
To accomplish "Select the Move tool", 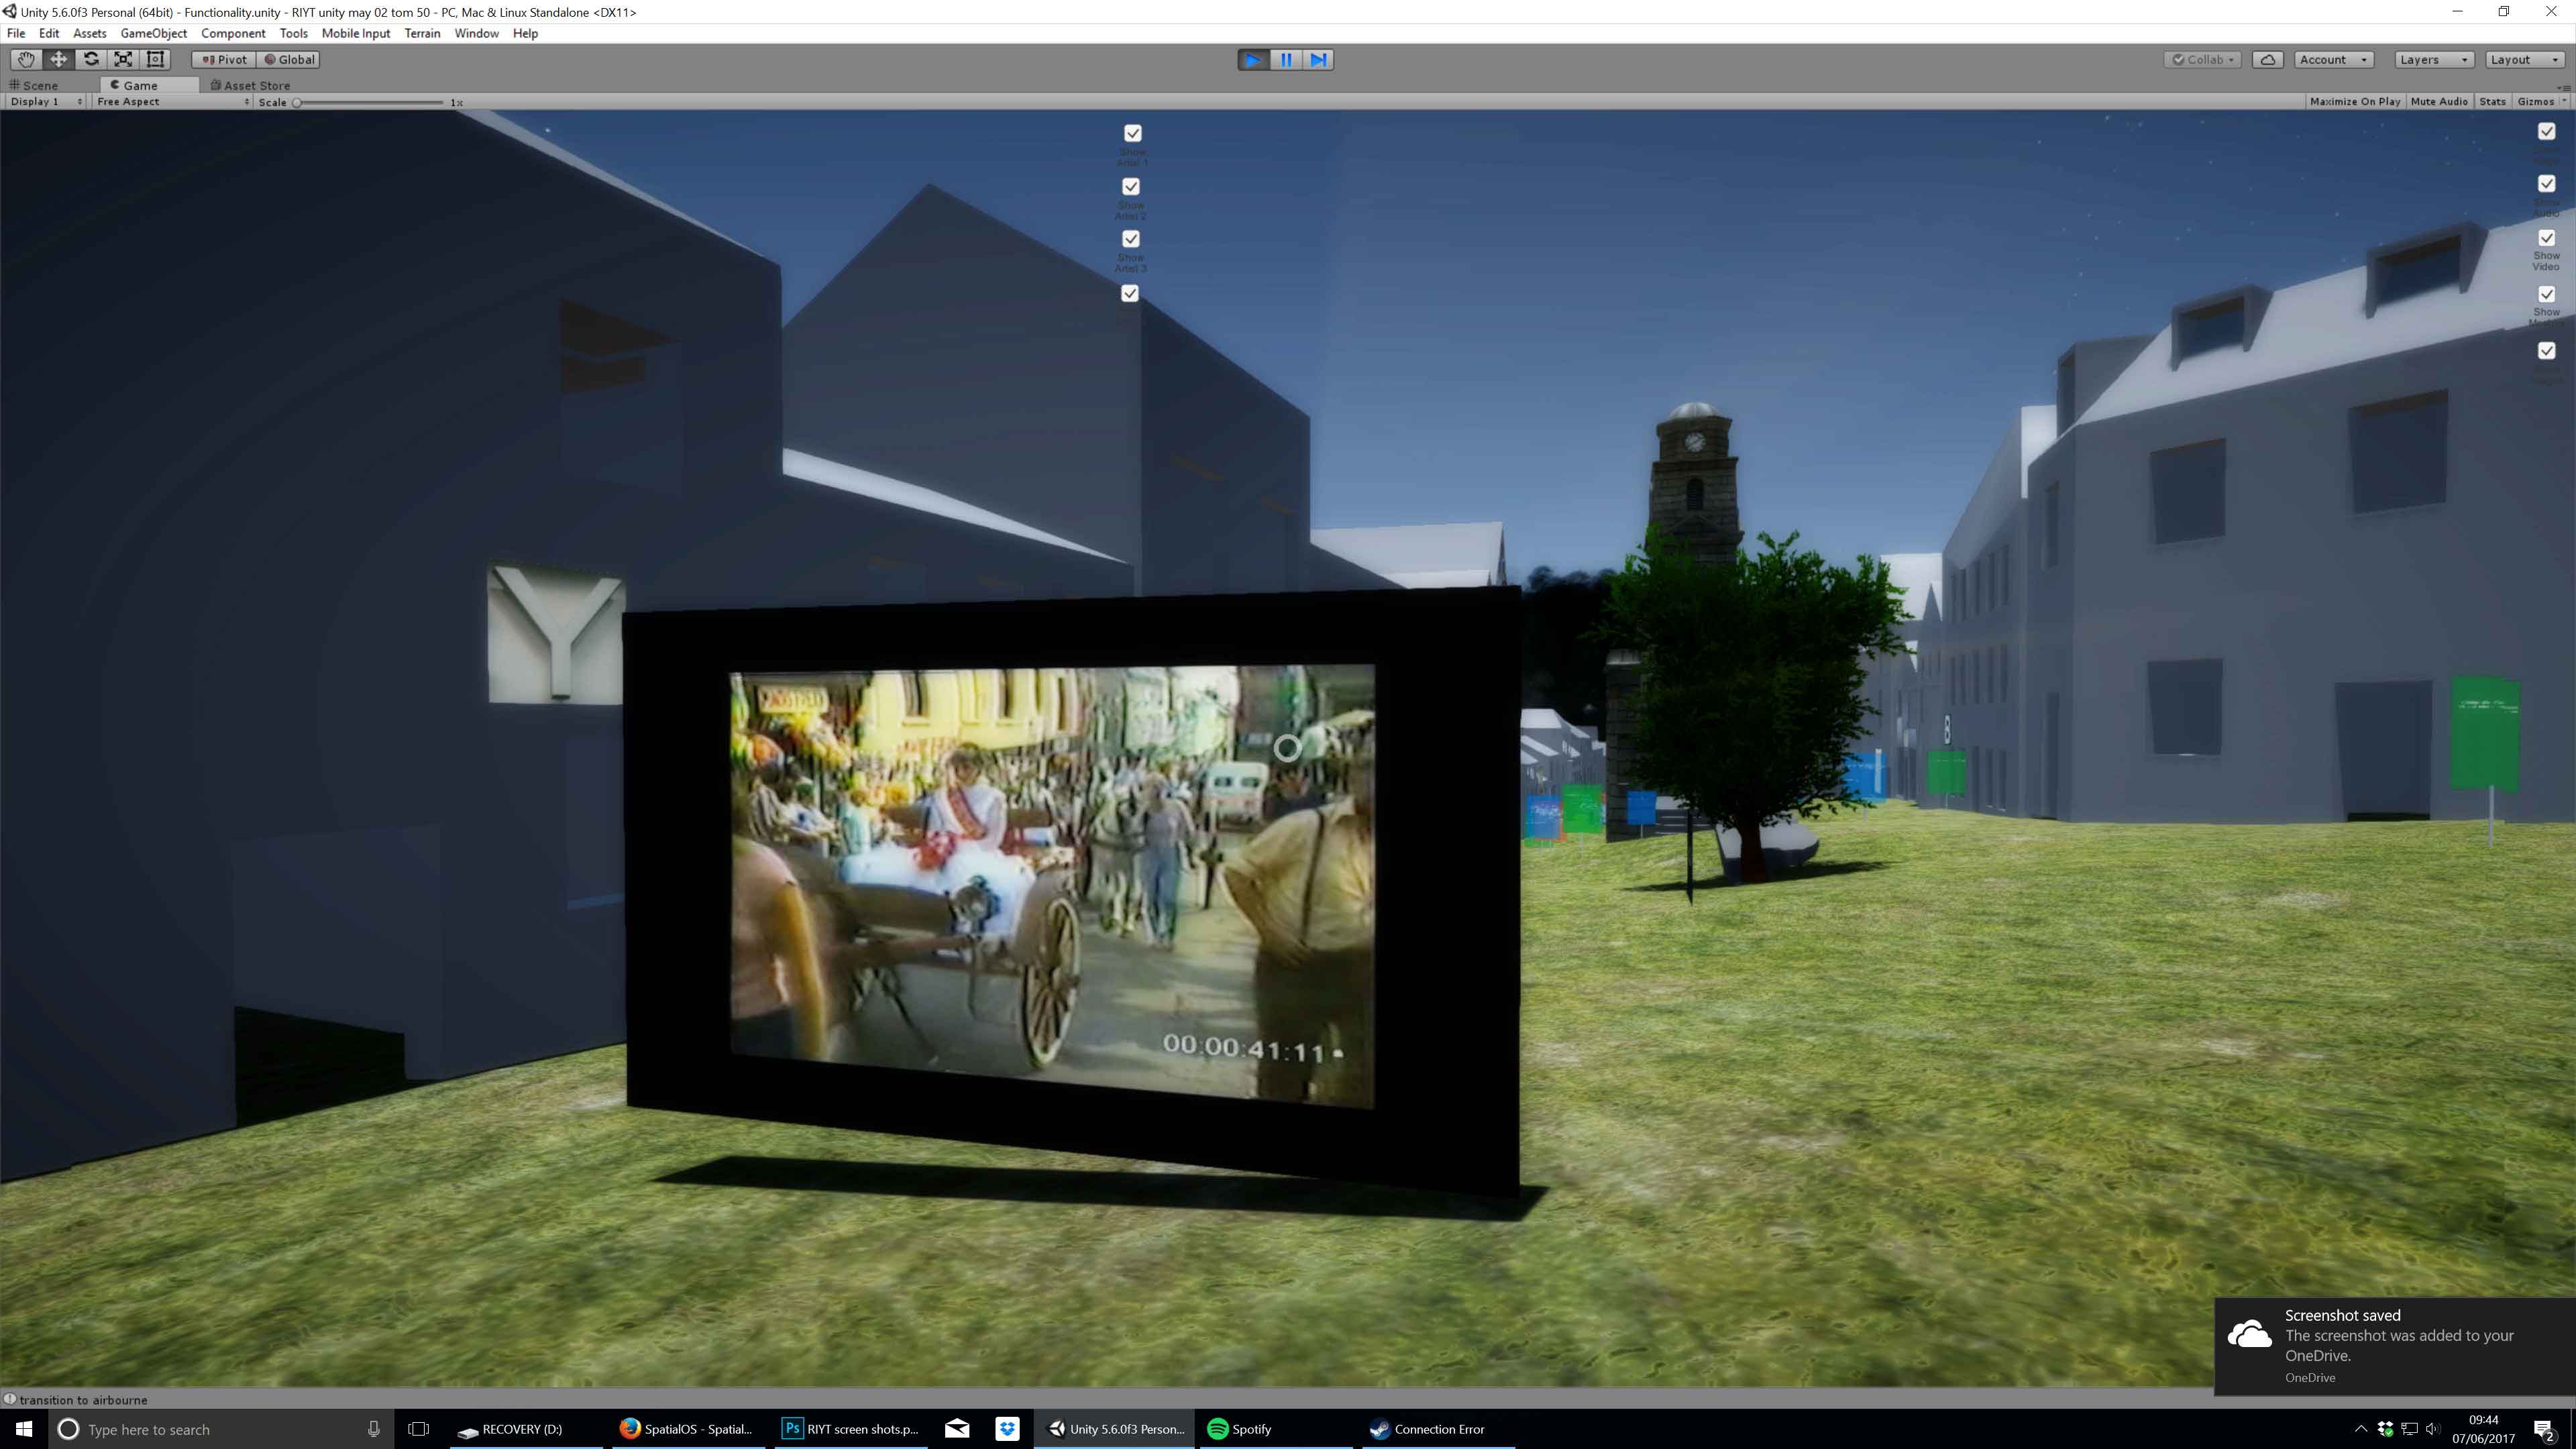I will [x=58, y=59].
